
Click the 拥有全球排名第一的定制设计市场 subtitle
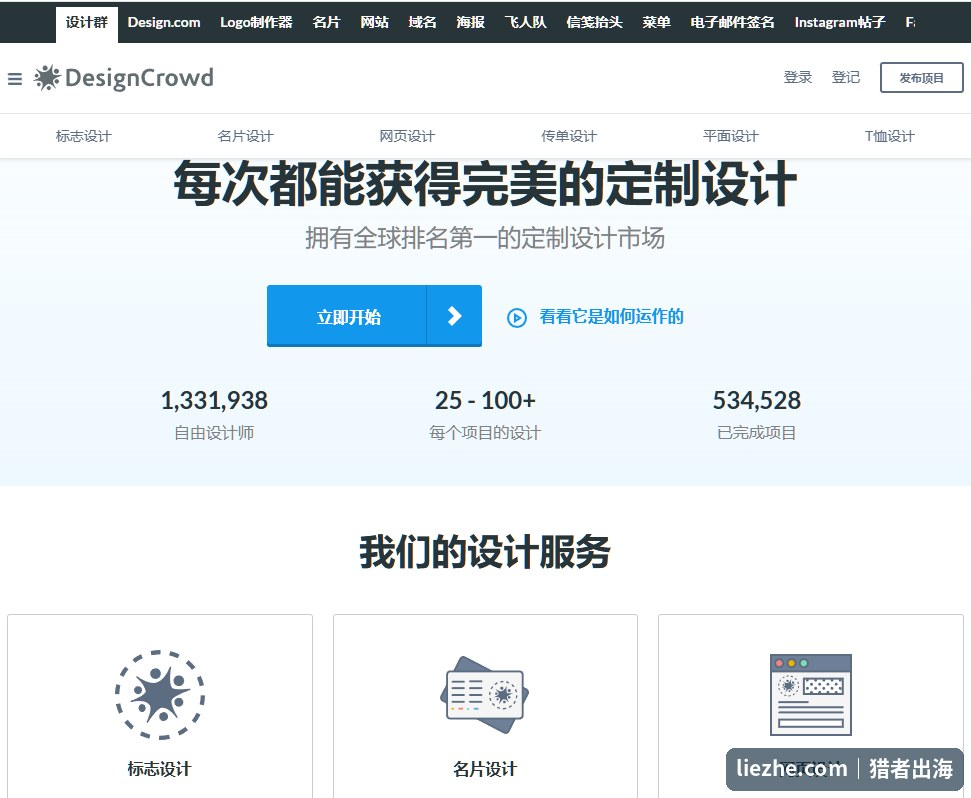tap(485, 238)
